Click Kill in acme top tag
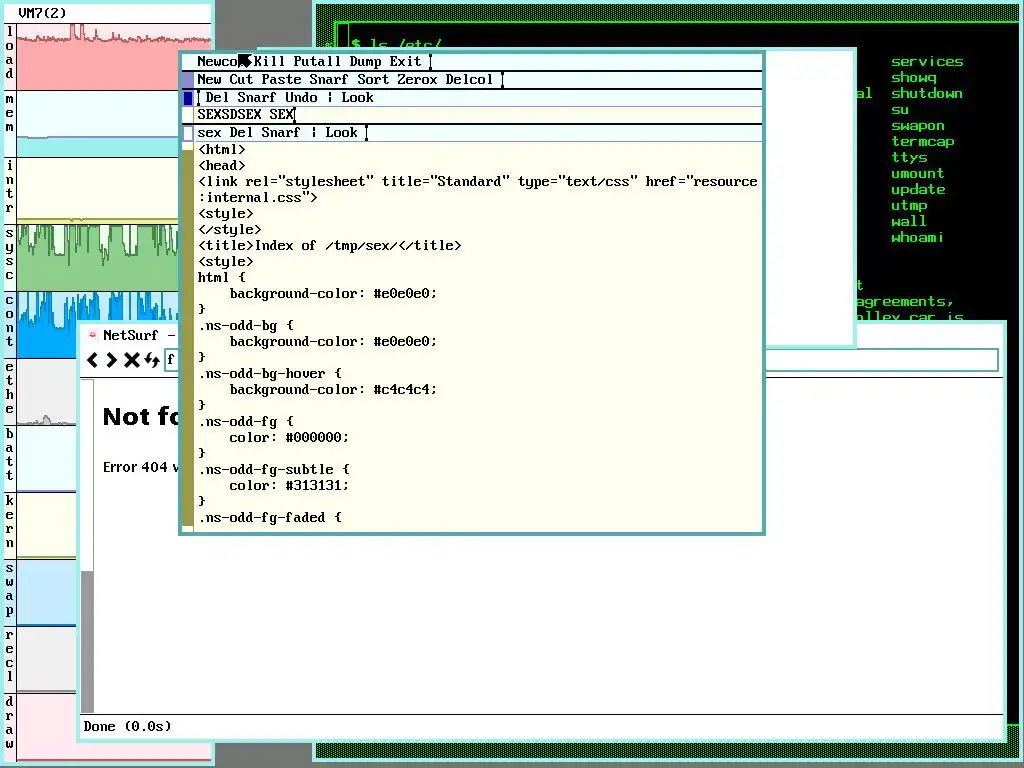Viewport: 1024px width, 768px height. point(269,61)
